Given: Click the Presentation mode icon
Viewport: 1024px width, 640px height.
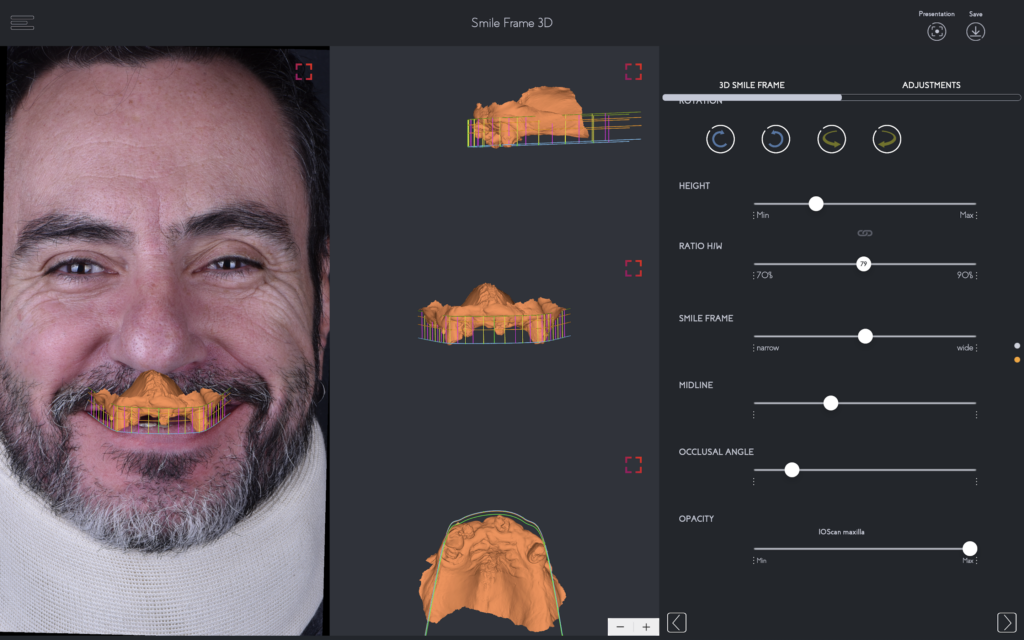Looking at the screenshot, I should coord(936,31).
